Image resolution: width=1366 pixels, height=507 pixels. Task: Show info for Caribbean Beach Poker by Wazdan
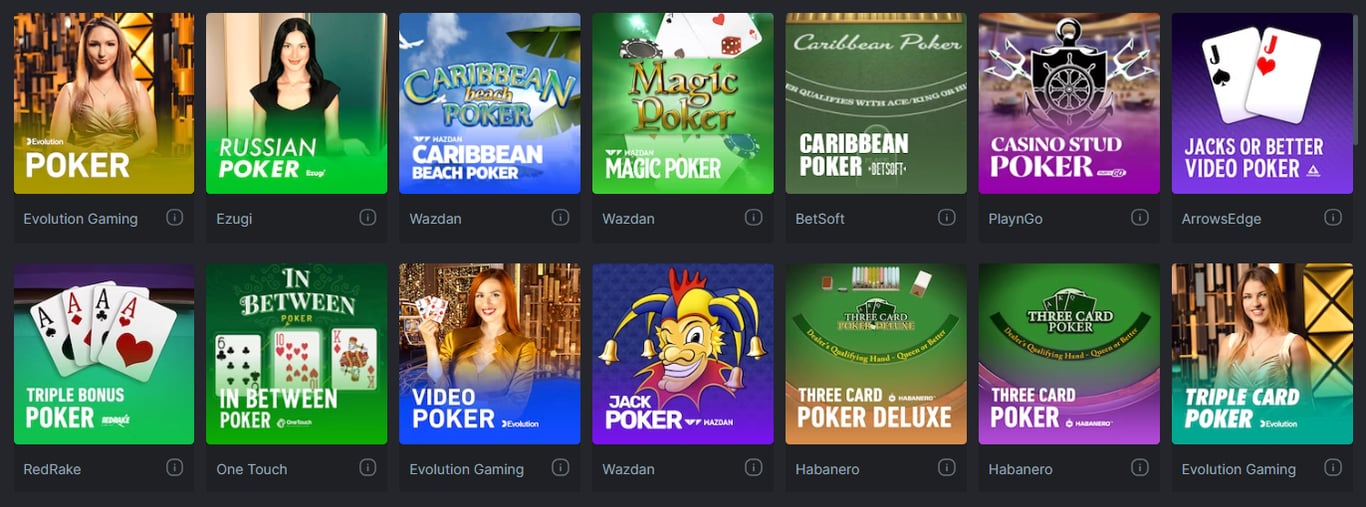561,217
